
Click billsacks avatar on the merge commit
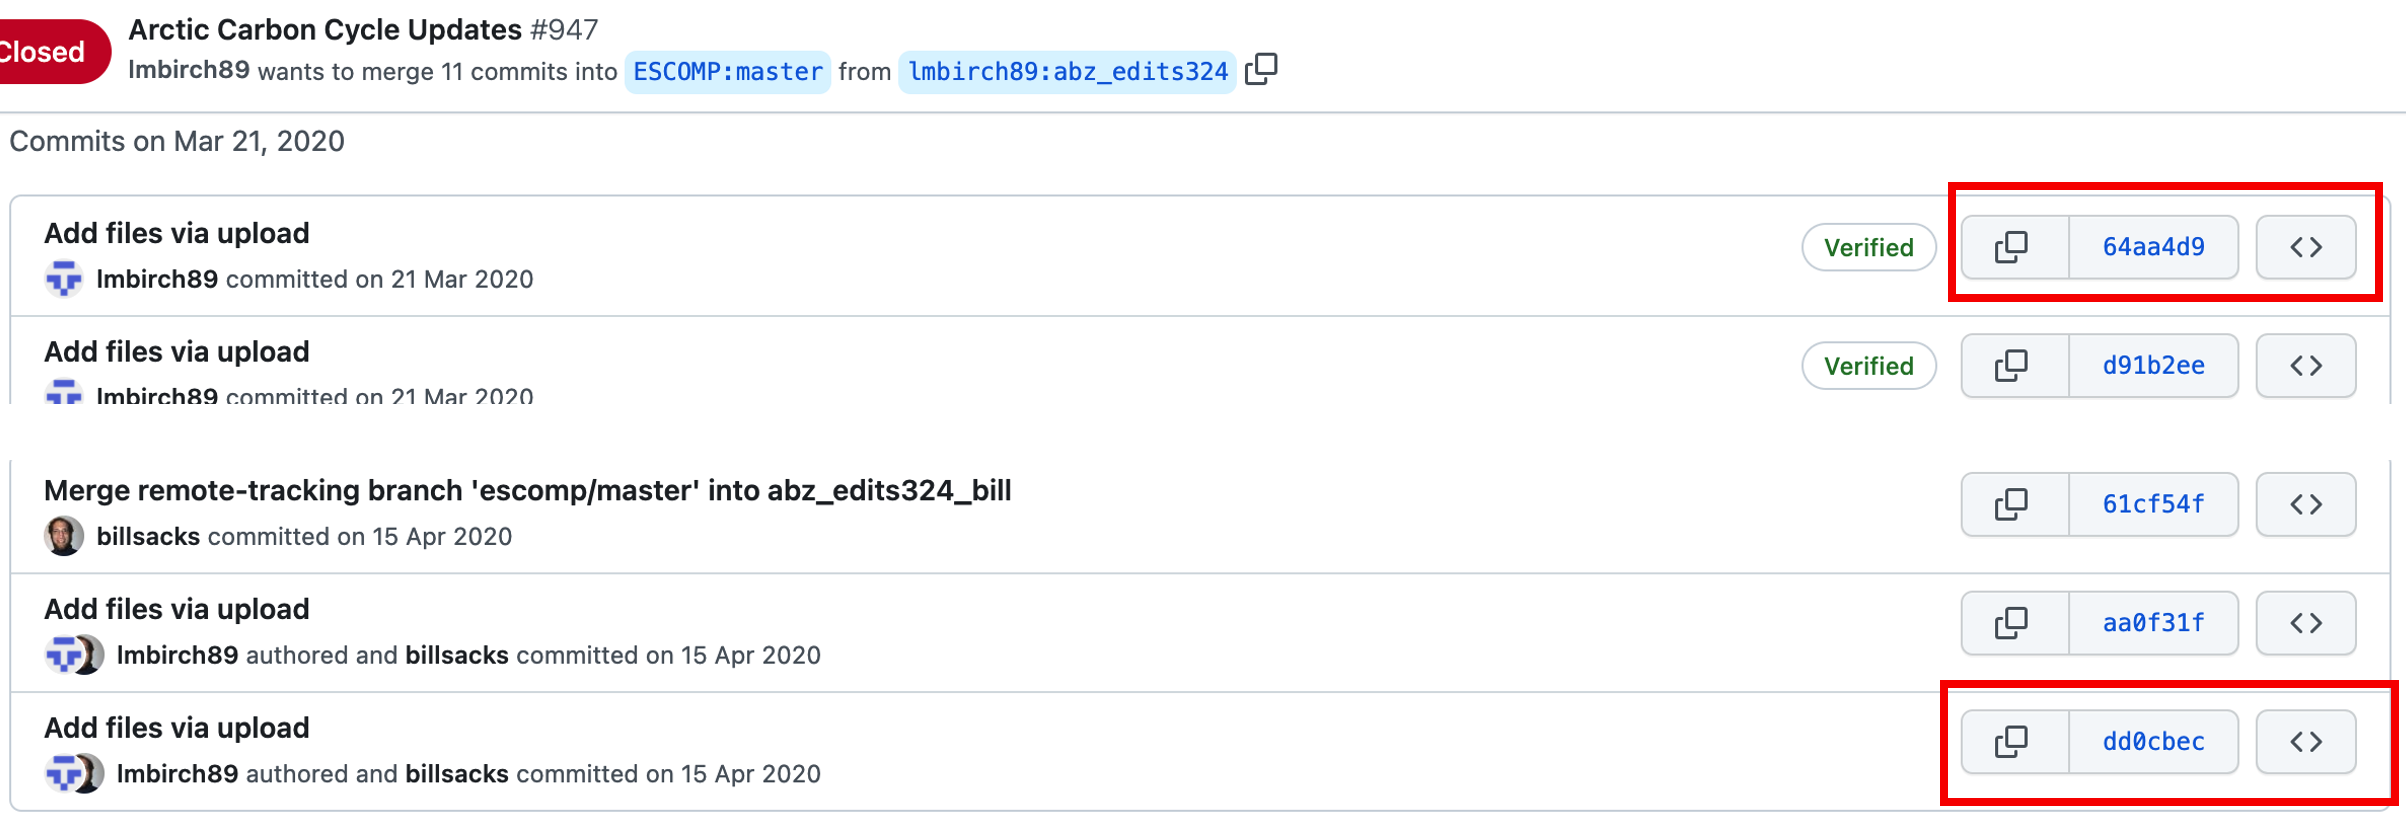tap(63, 537)
